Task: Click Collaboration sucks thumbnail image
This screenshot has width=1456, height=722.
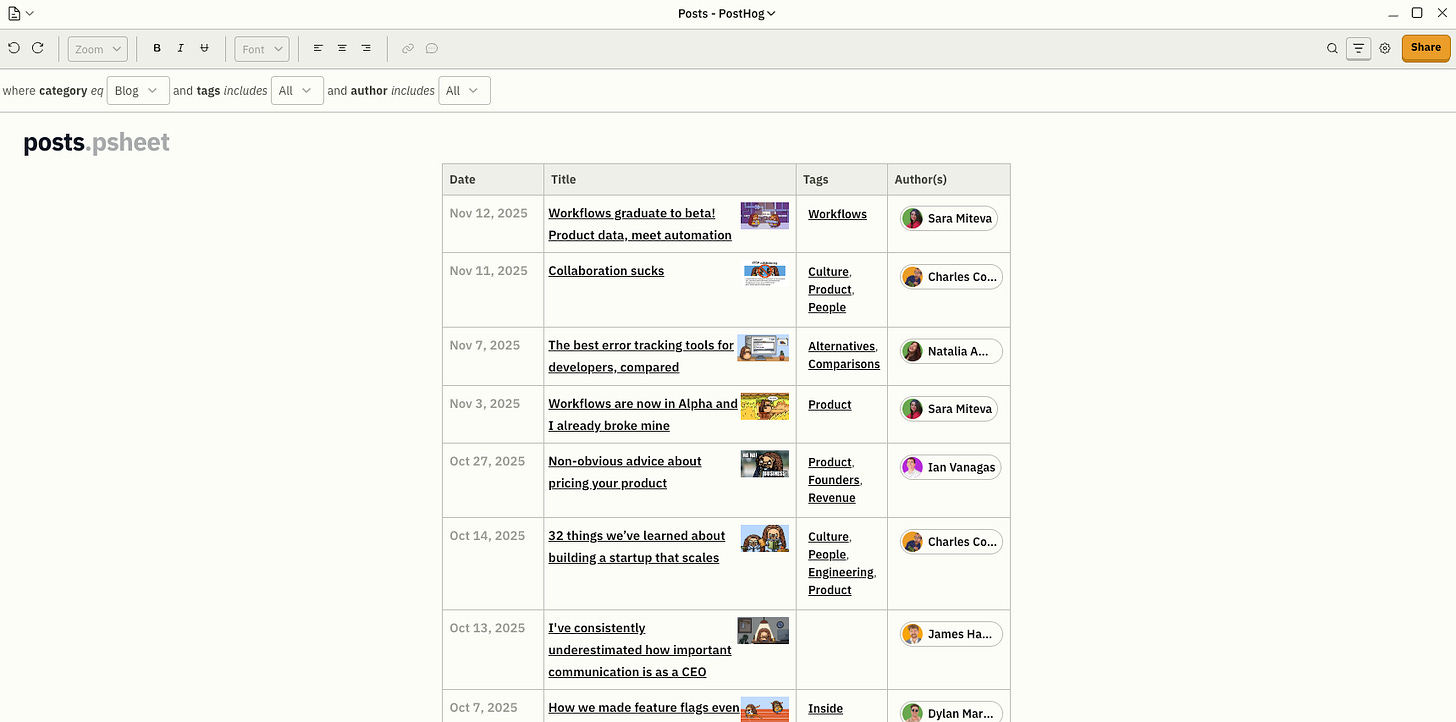Action: click(x=765, y=273)
